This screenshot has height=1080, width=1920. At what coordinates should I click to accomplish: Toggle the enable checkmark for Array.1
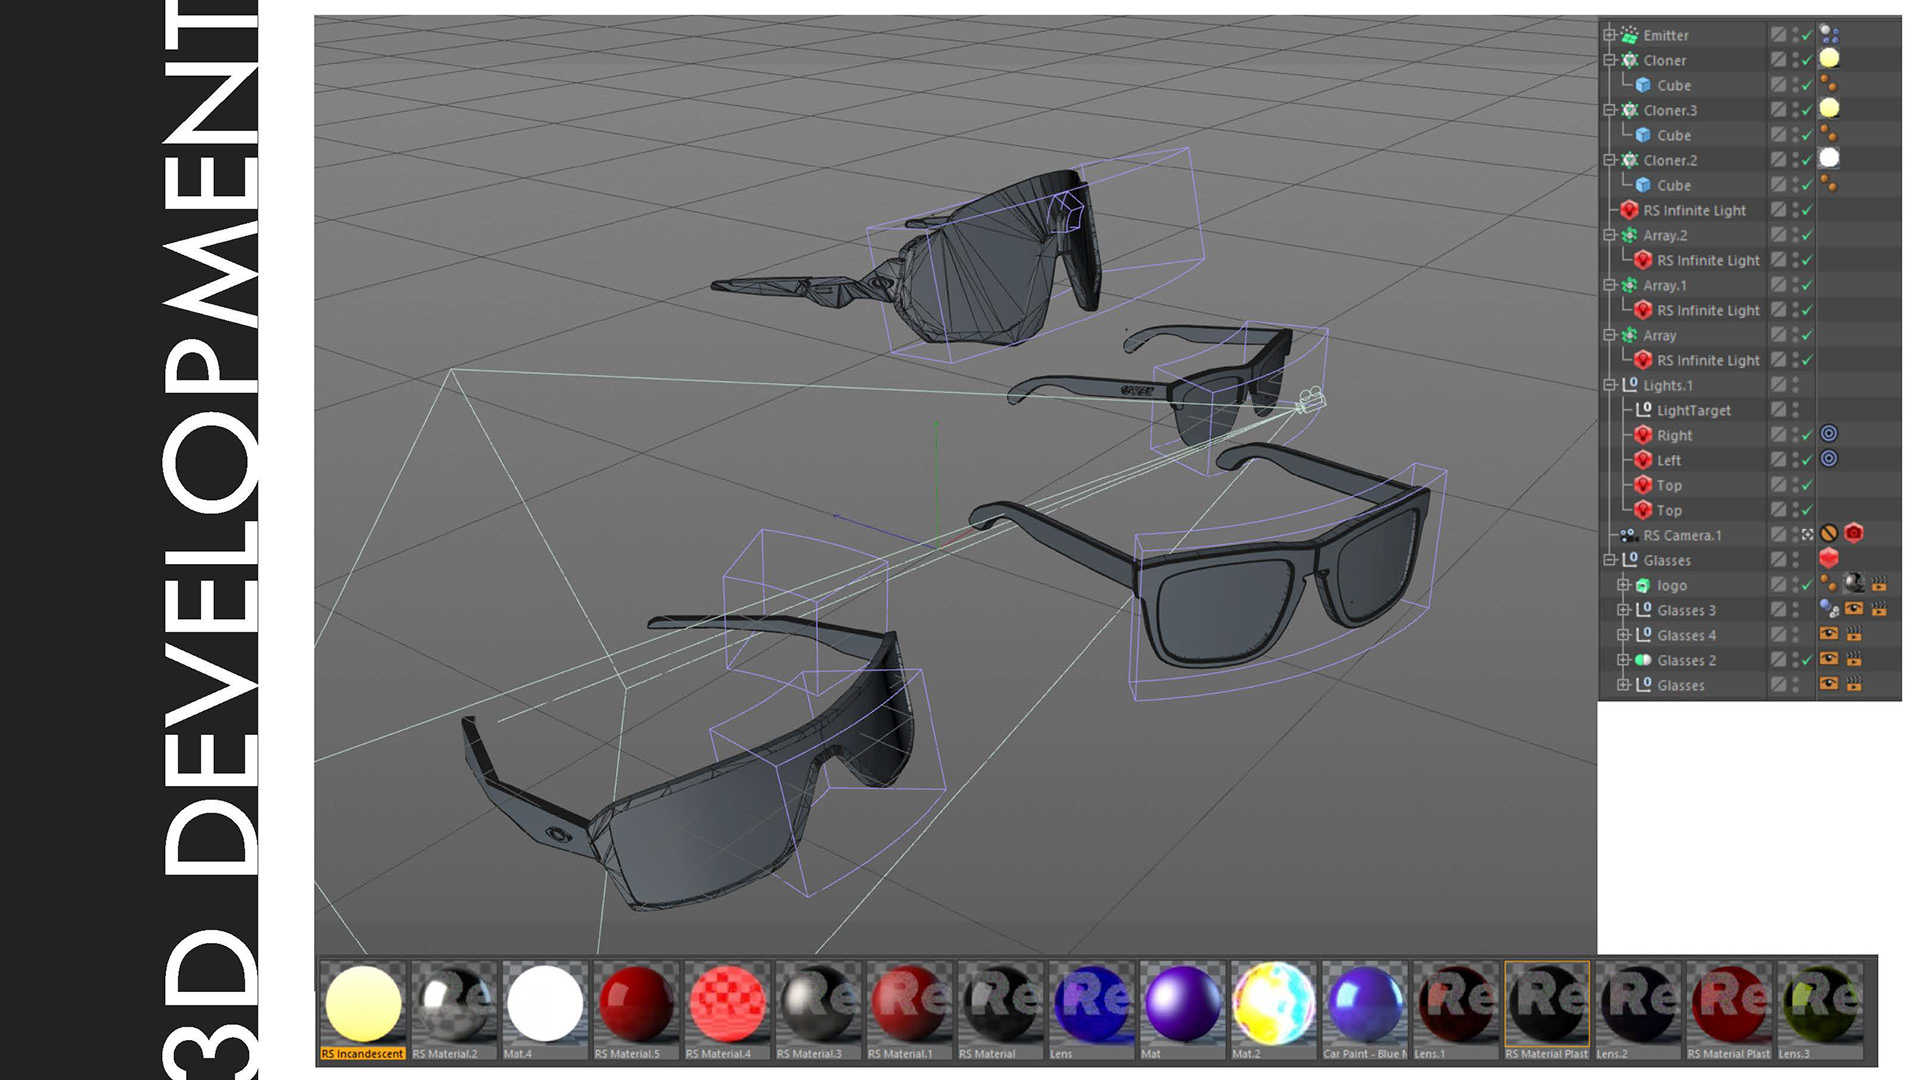click(1807, 285)
